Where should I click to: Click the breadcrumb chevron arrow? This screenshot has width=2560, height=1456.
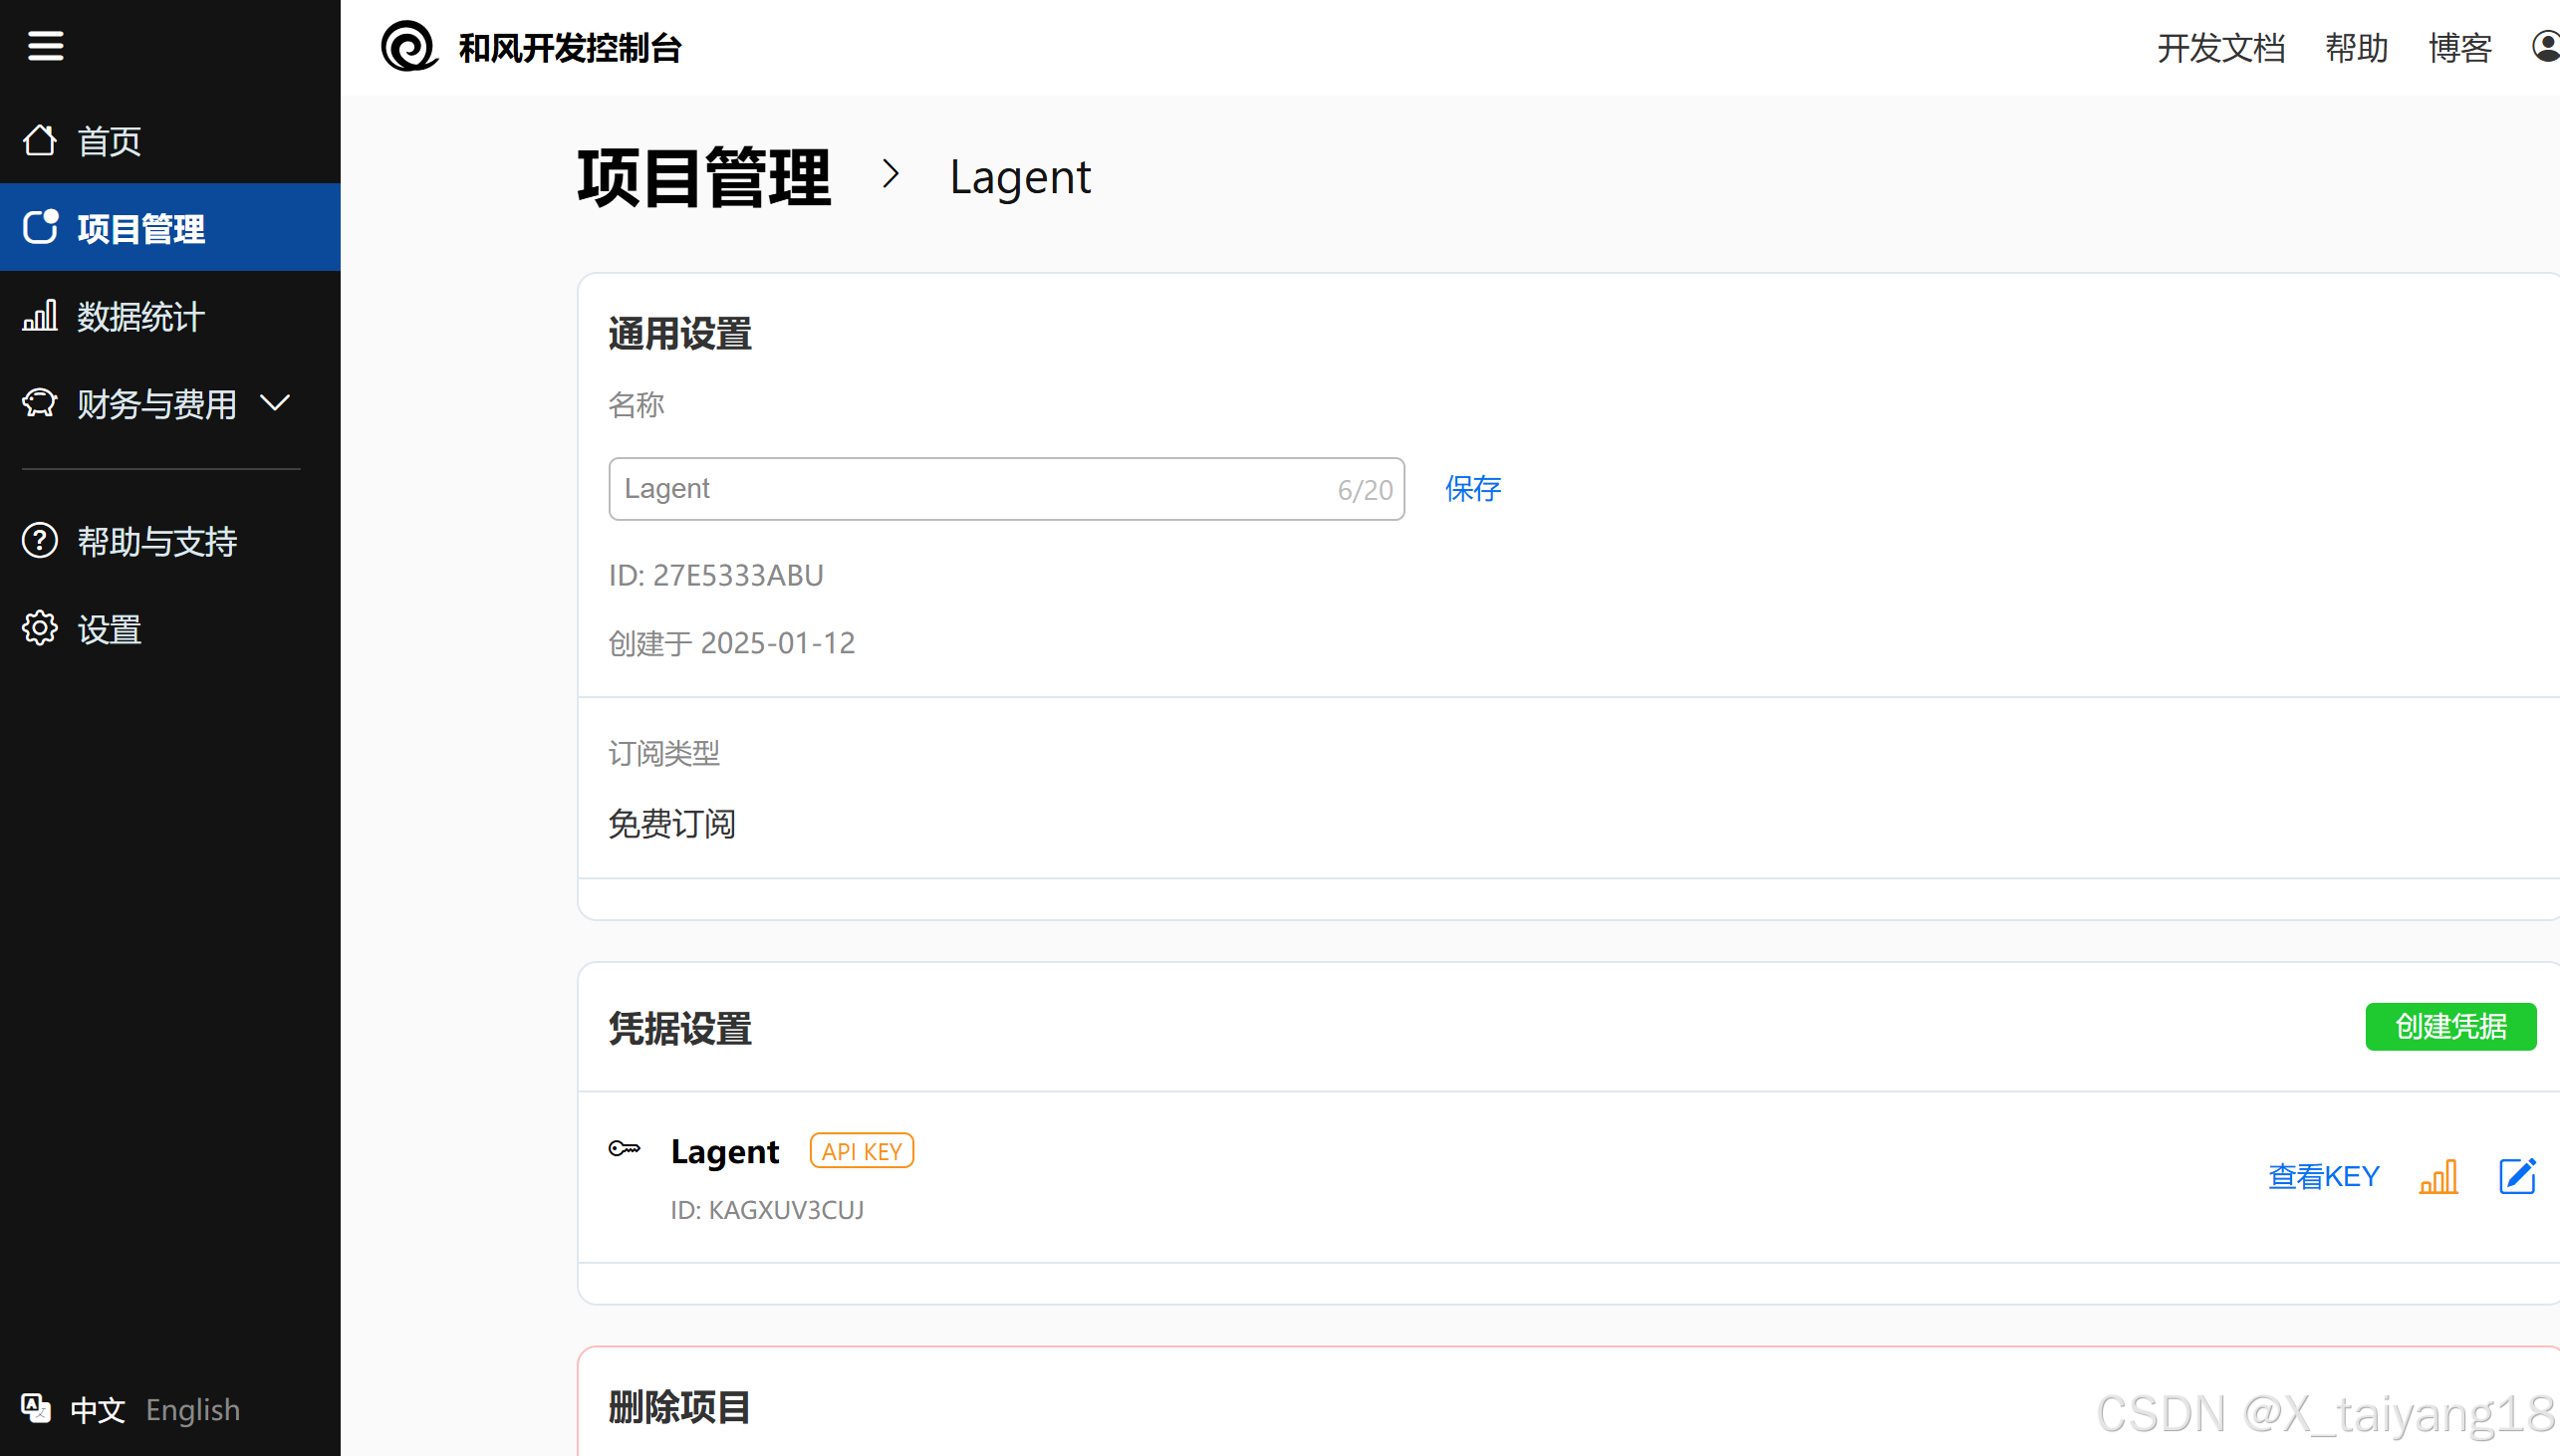point(890,174)
